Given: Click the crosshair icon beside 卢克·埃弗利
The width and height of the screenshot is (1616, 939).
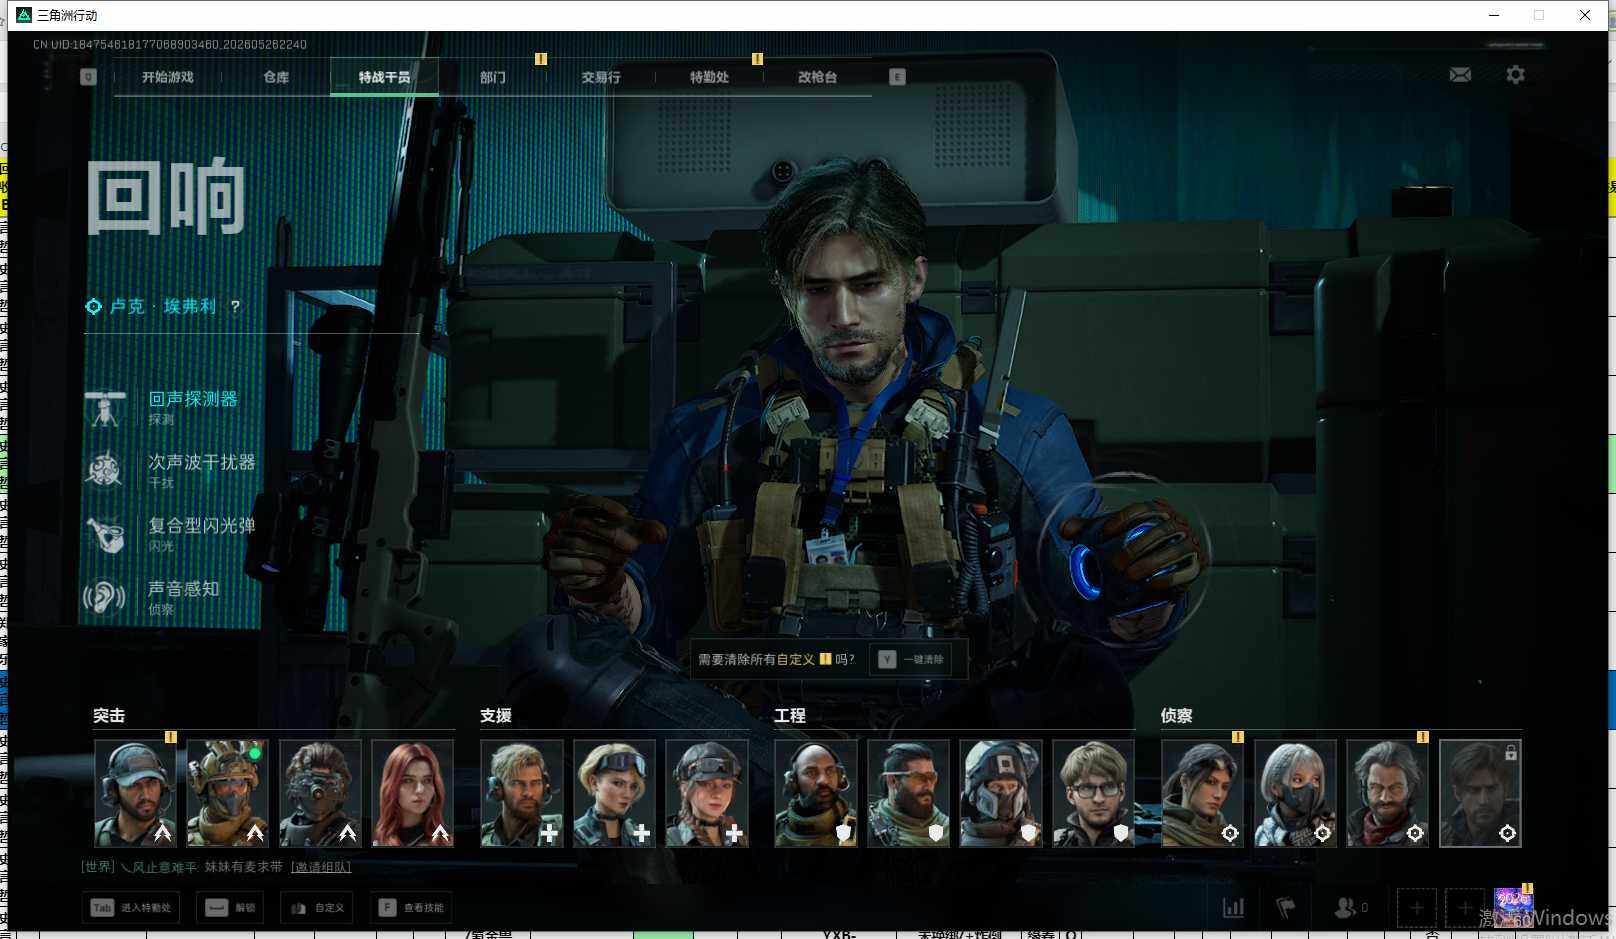Looking at the screenshot, I should coord(94,307).
